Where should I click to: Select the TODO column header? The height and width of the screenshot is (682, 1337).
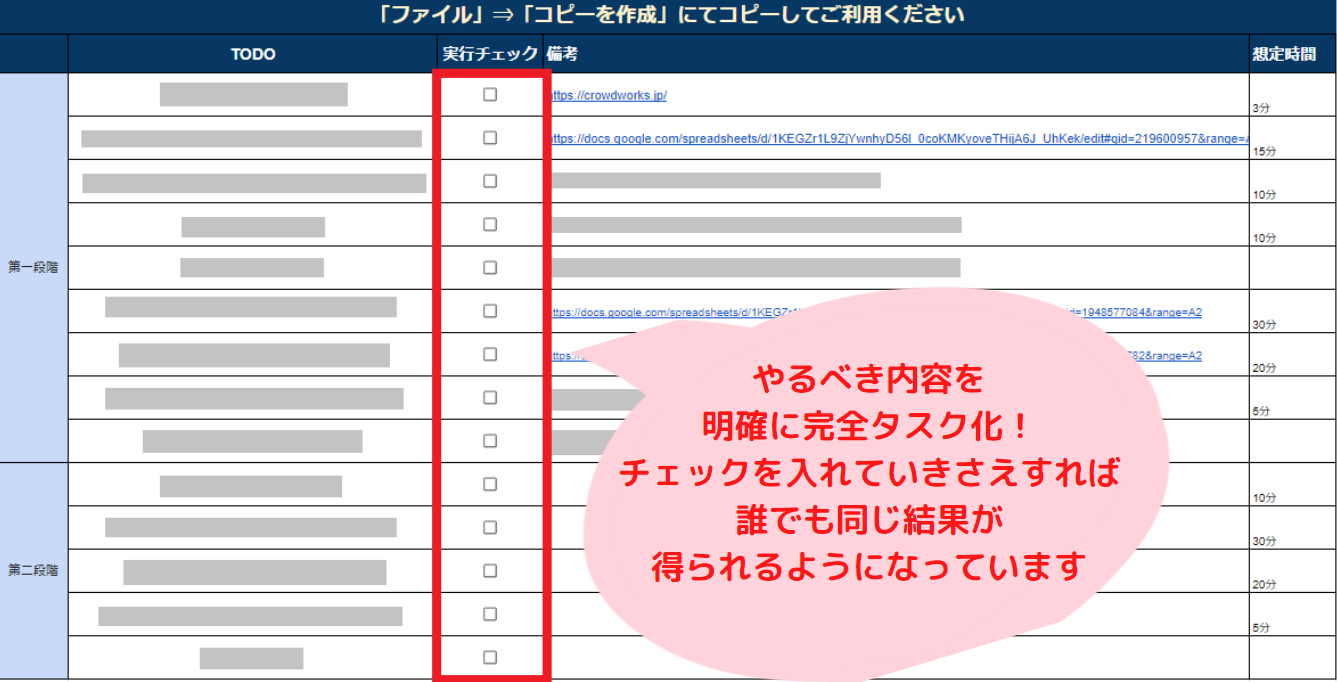pos(253,54)
